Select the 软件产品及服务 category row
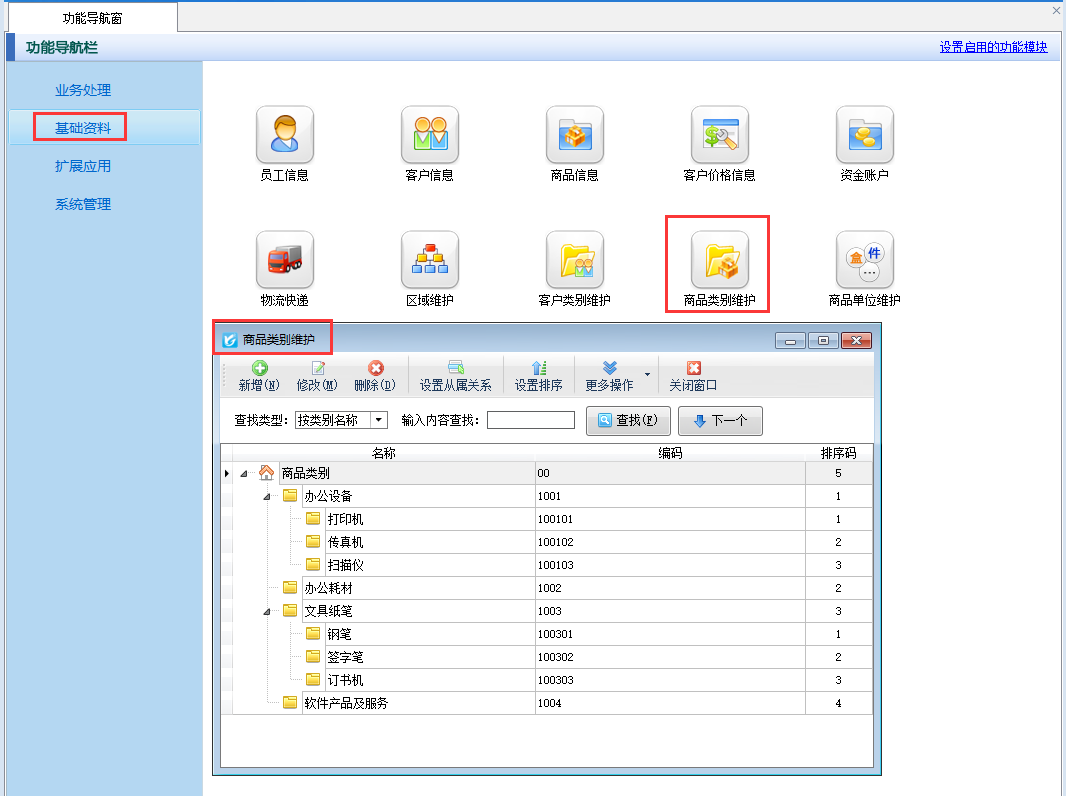Image resolution: width=1066 pixels, height=796 pixels. click(346, 703)
